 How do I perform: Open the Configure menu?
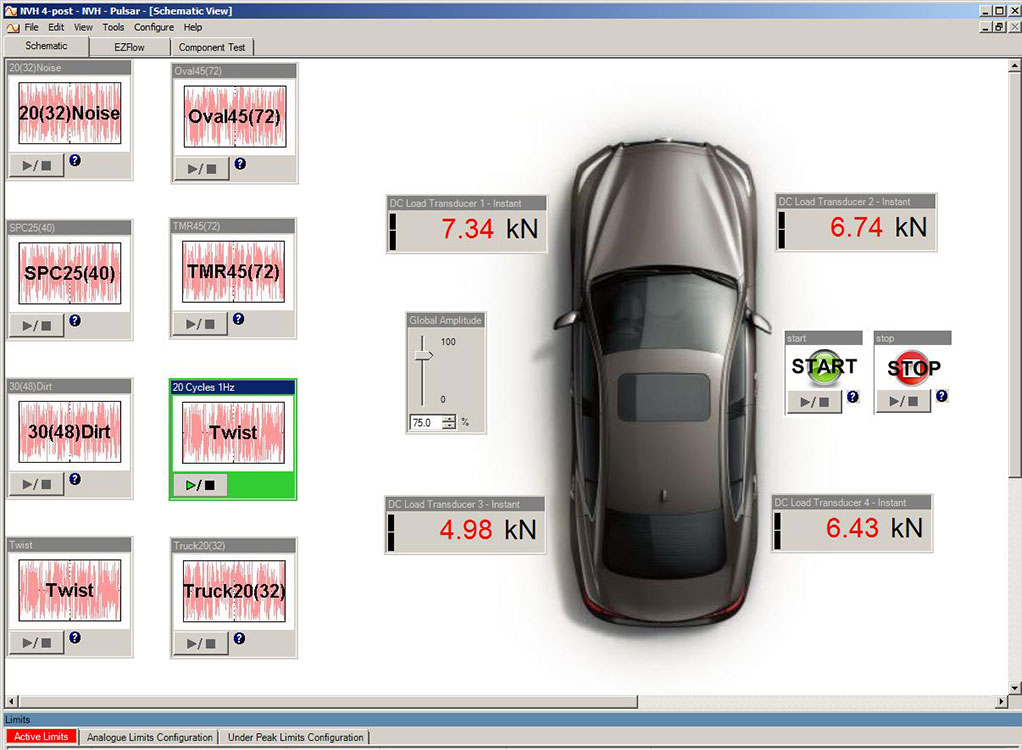tap(153, 27)
